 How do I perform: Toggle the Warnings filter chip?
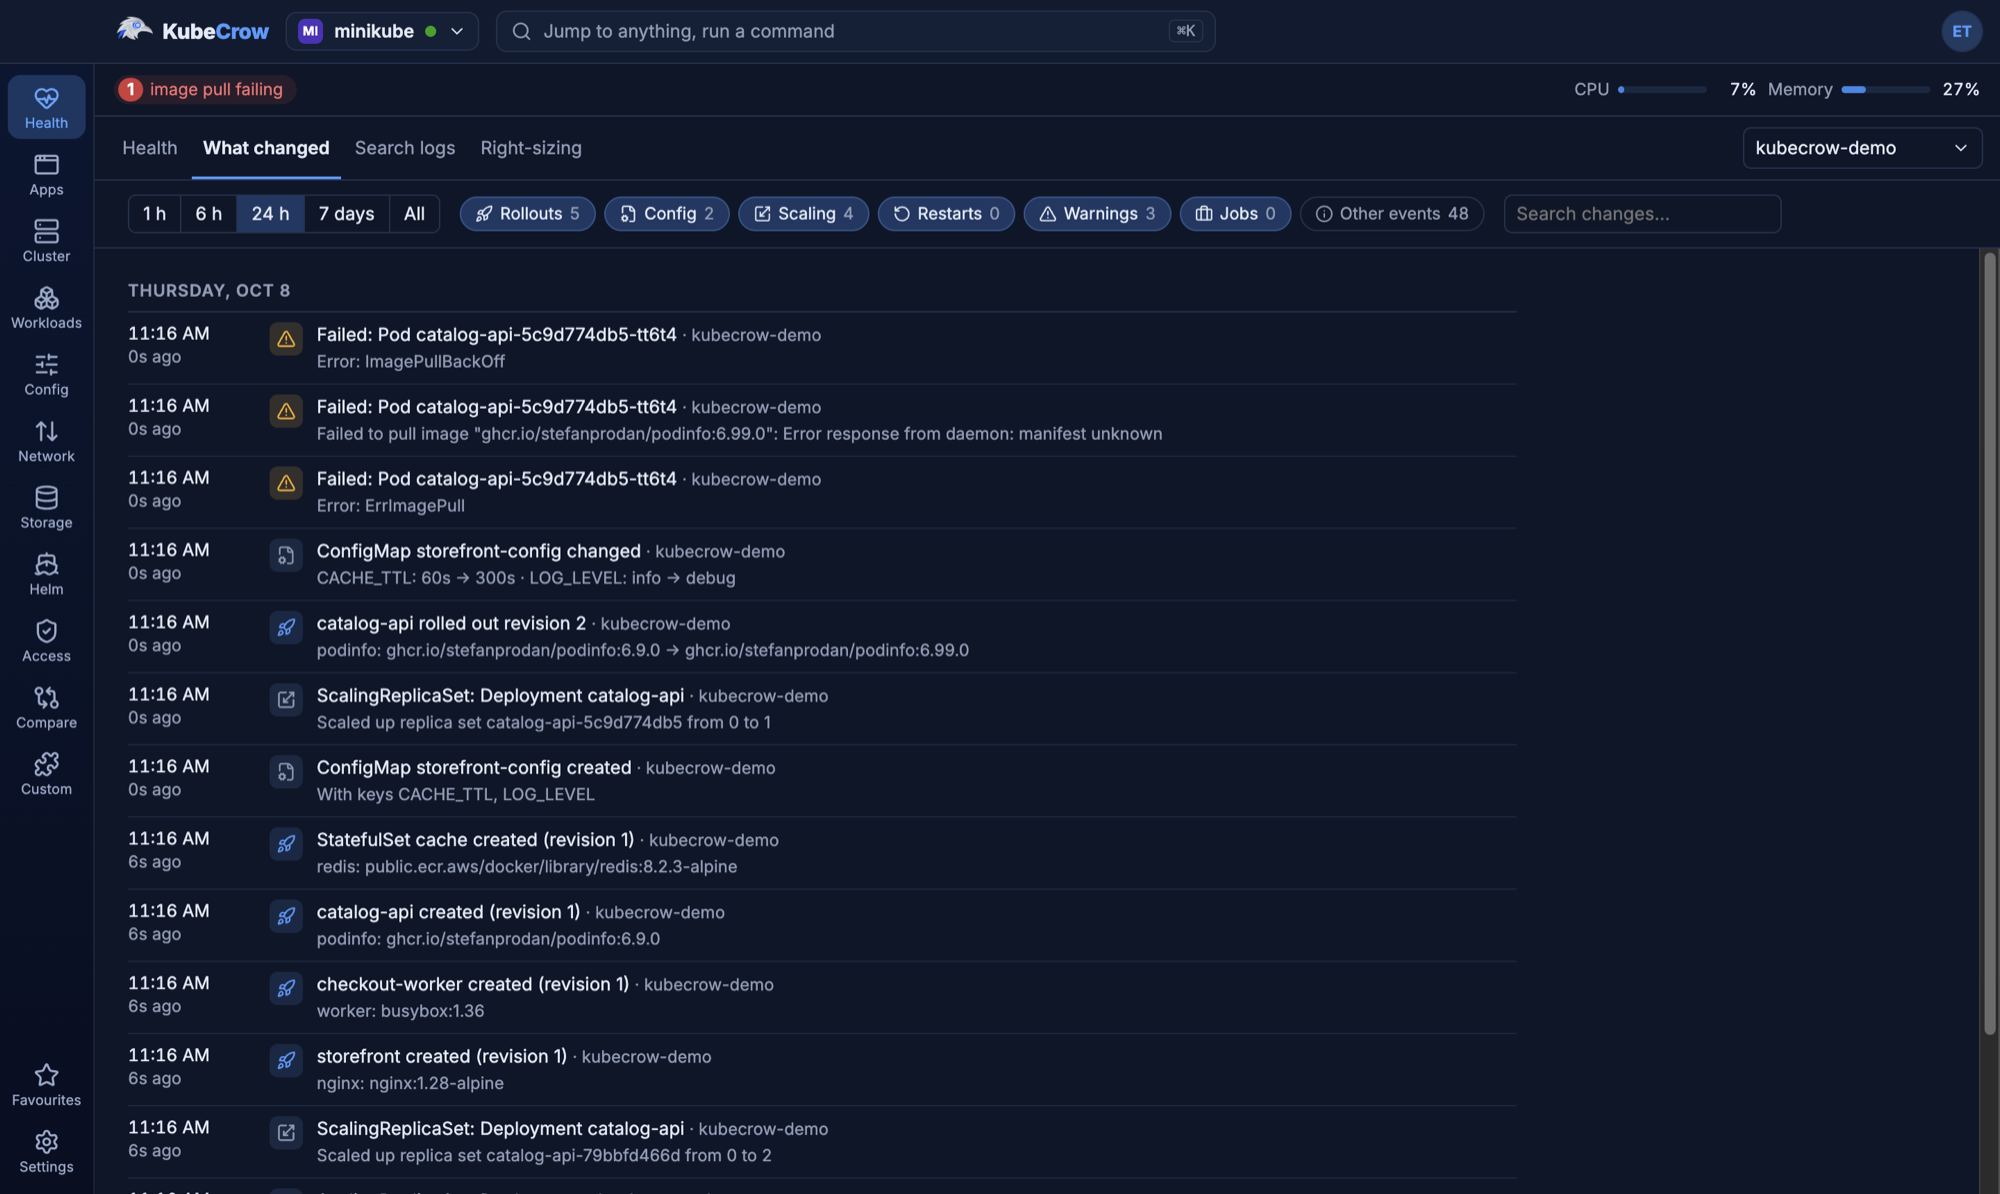(1097, 214)
